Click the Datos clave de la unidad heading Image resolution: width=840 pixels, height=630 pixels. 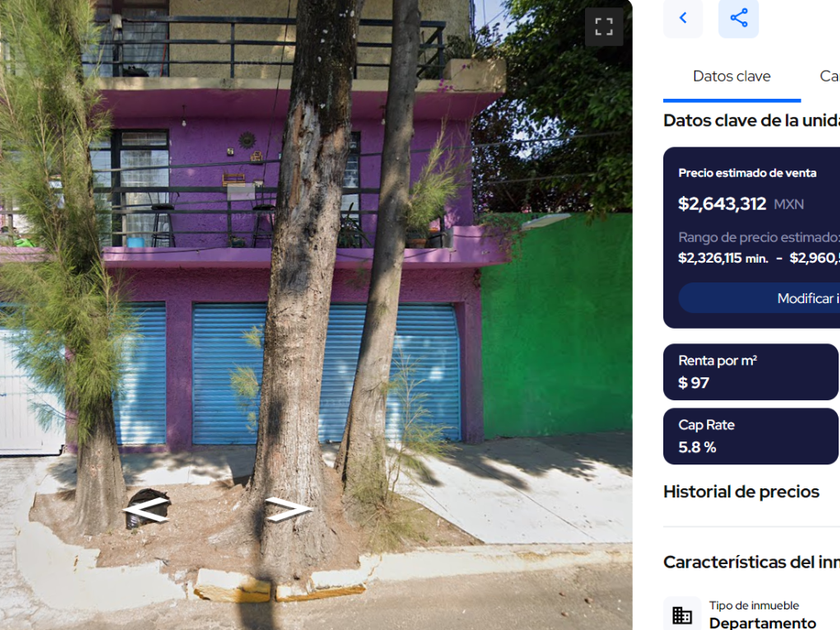click(x=752, y=121)
